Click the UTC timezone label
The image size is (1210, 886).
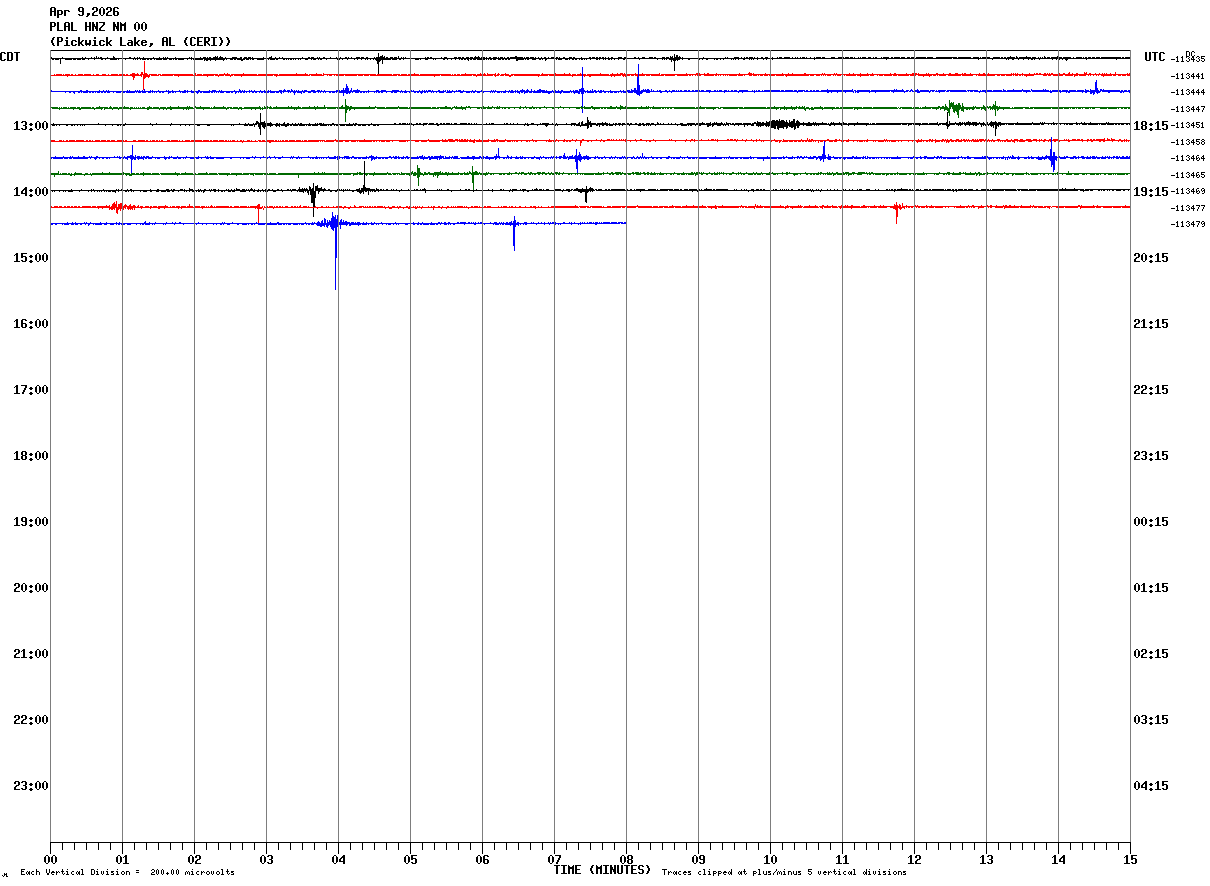1155,57
